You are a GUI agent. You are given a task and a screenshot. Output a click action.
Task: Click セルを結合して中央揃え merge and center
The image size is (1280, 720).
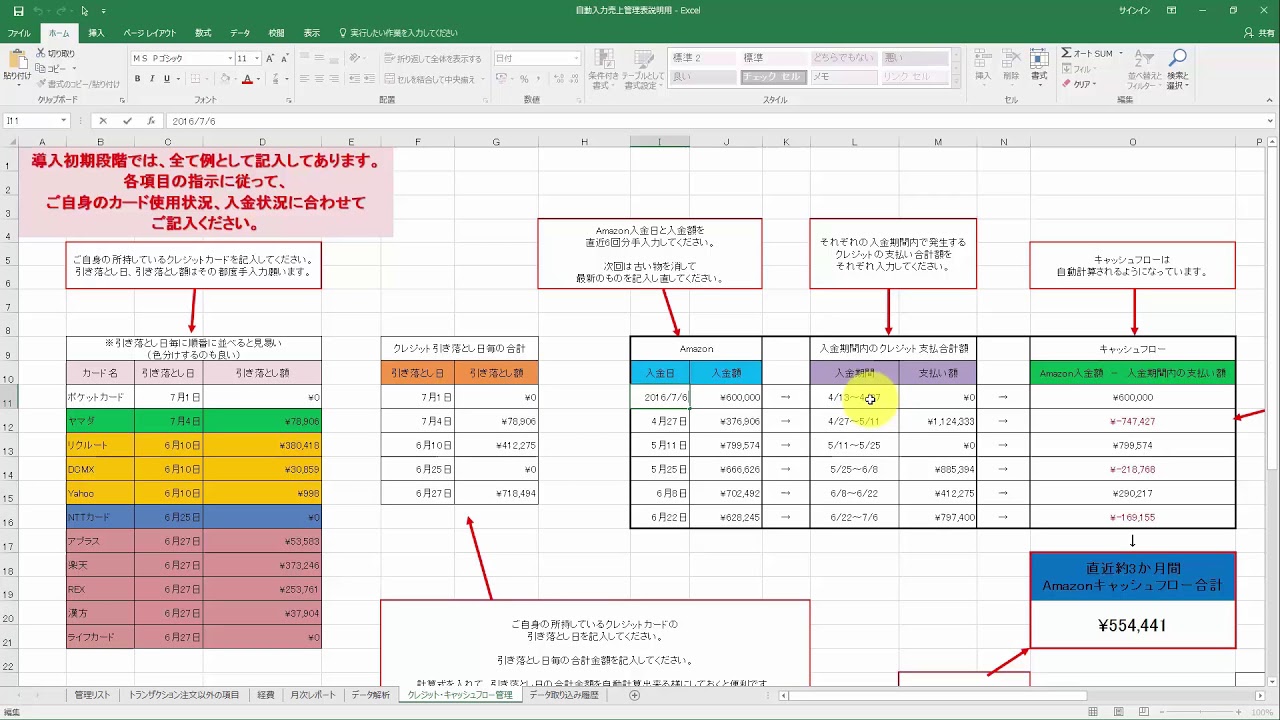point(429,79)
